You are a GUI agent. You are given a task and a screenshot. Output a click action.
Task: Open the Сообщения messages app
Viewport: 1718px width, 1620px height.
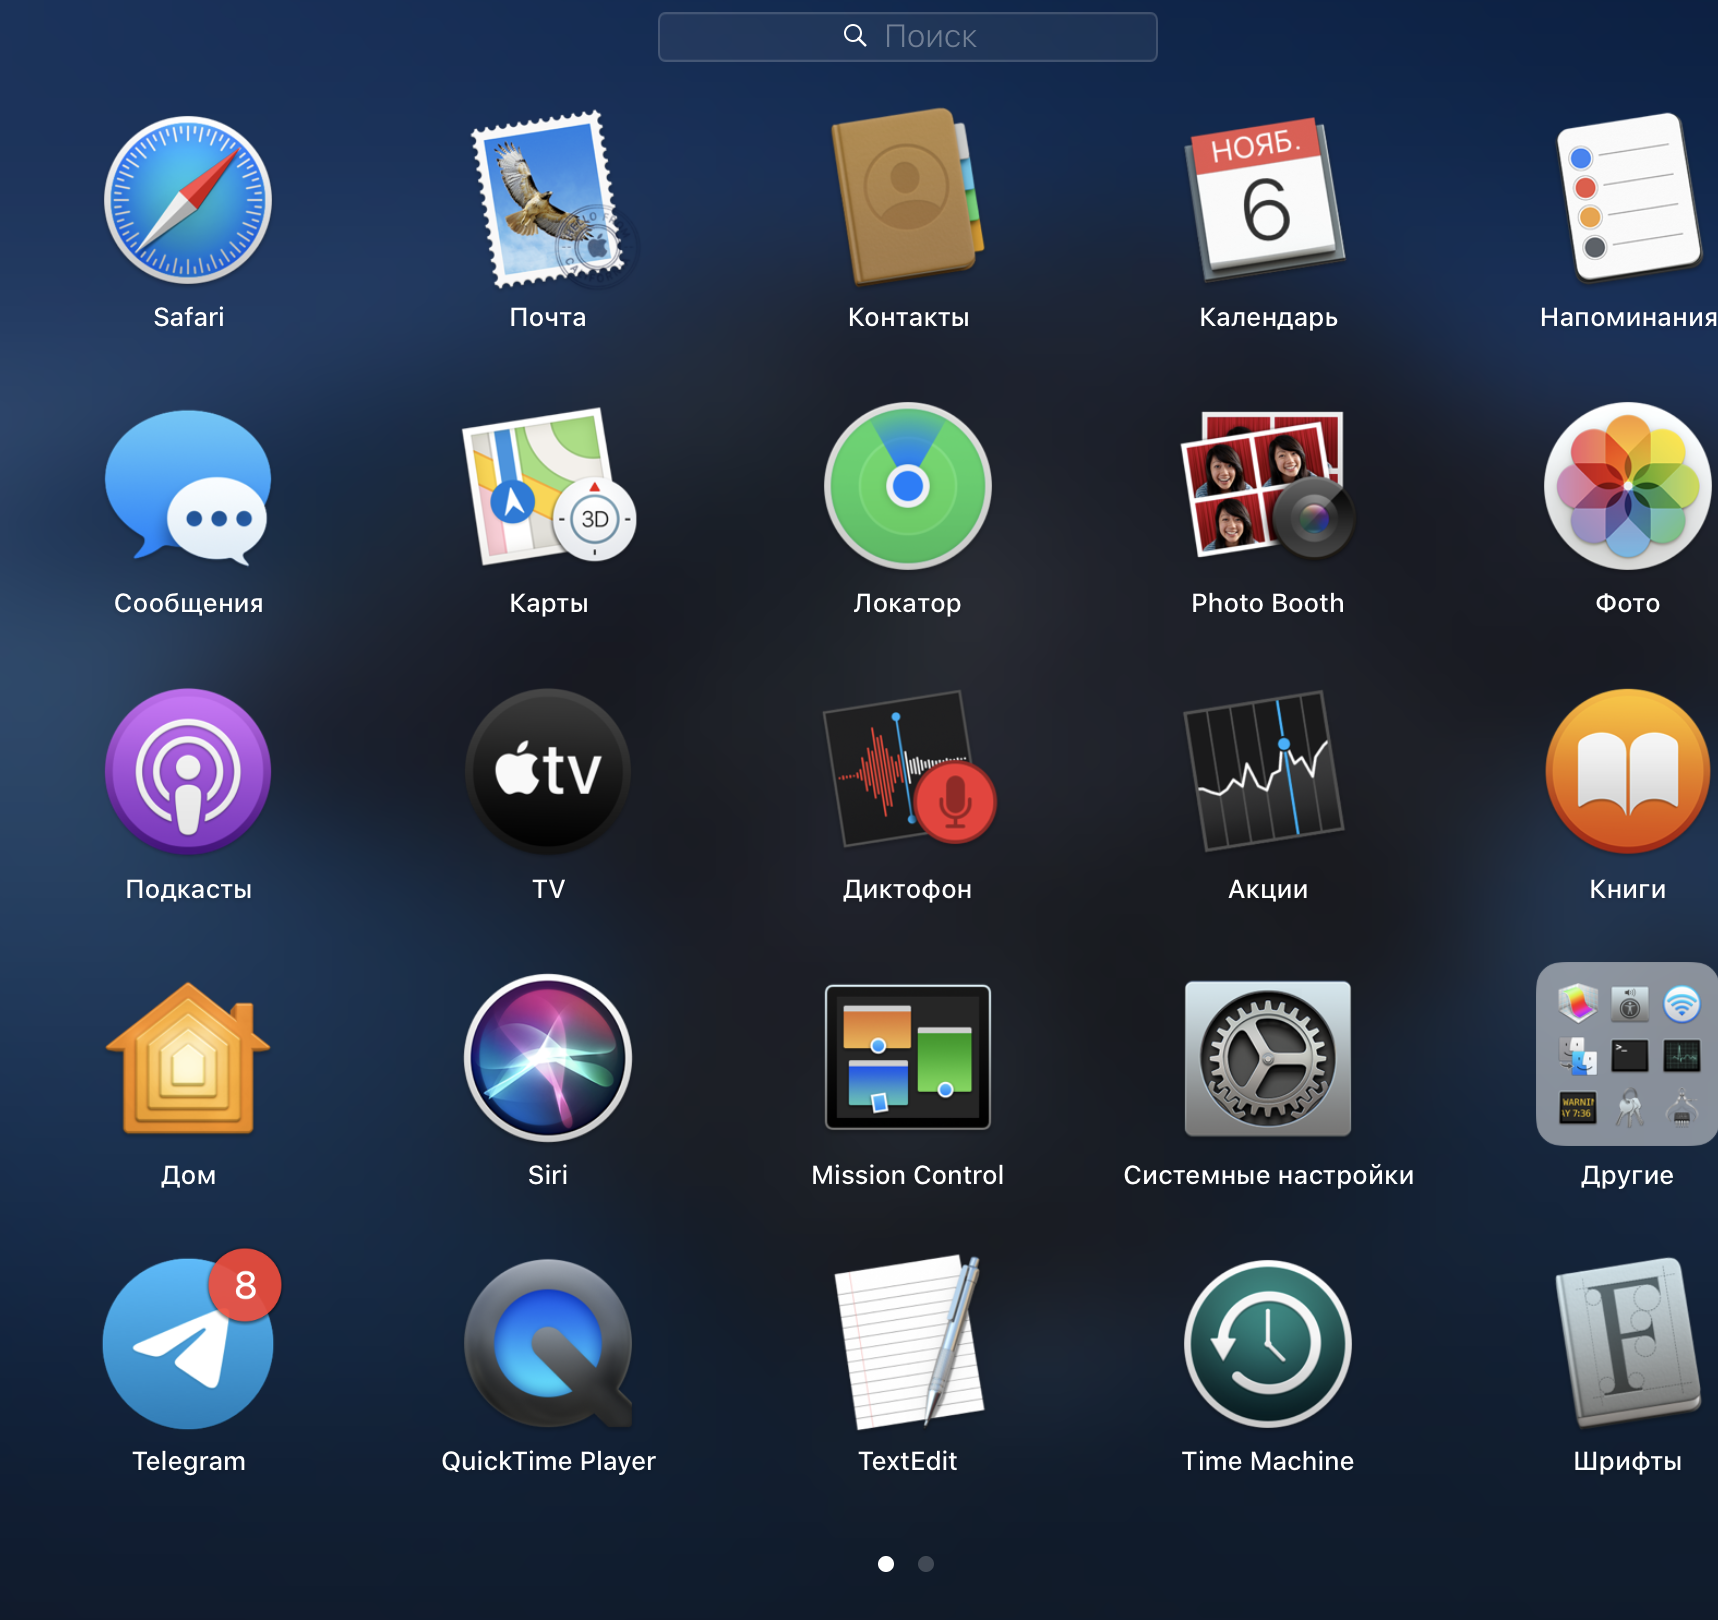pos(188,487)
